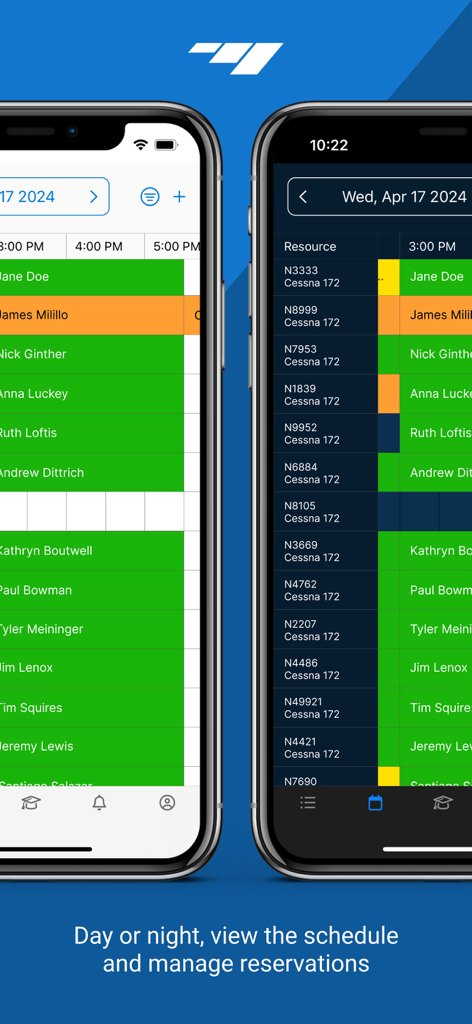Open Paul Bowman block on dark phone

point(436,590)
